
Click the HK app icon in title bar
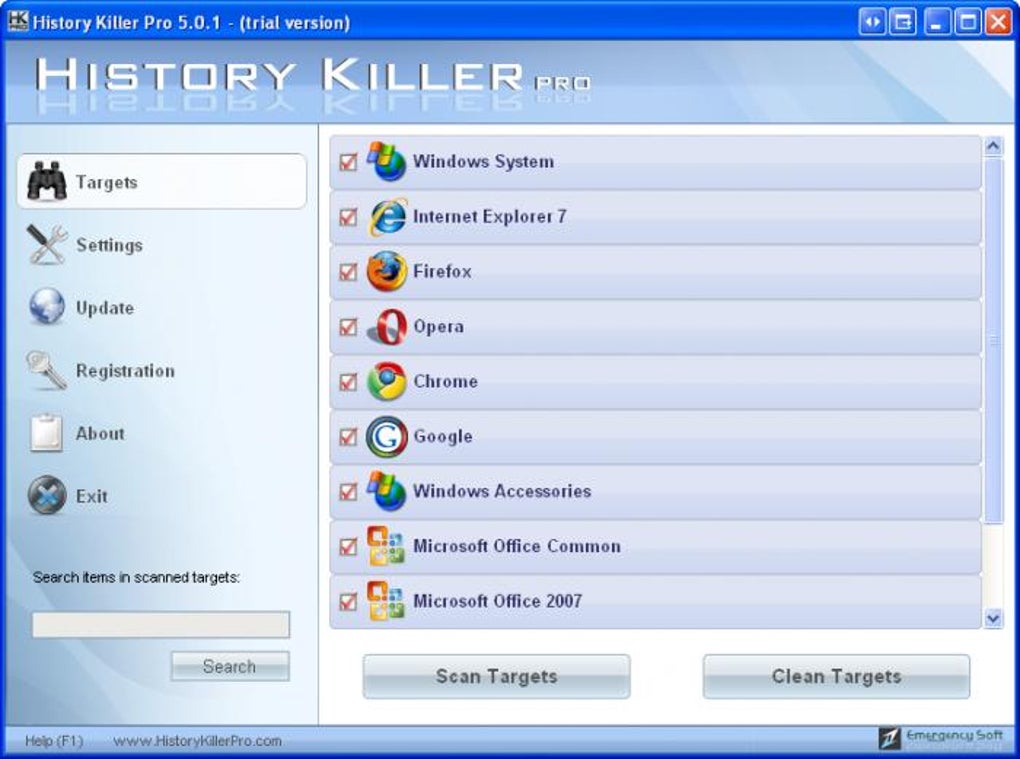(x=18, y=21)
